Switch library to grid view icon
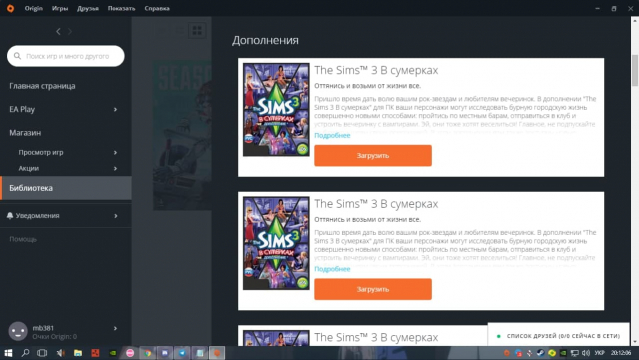Screen dimensions: 639x360 click(197, 31)
